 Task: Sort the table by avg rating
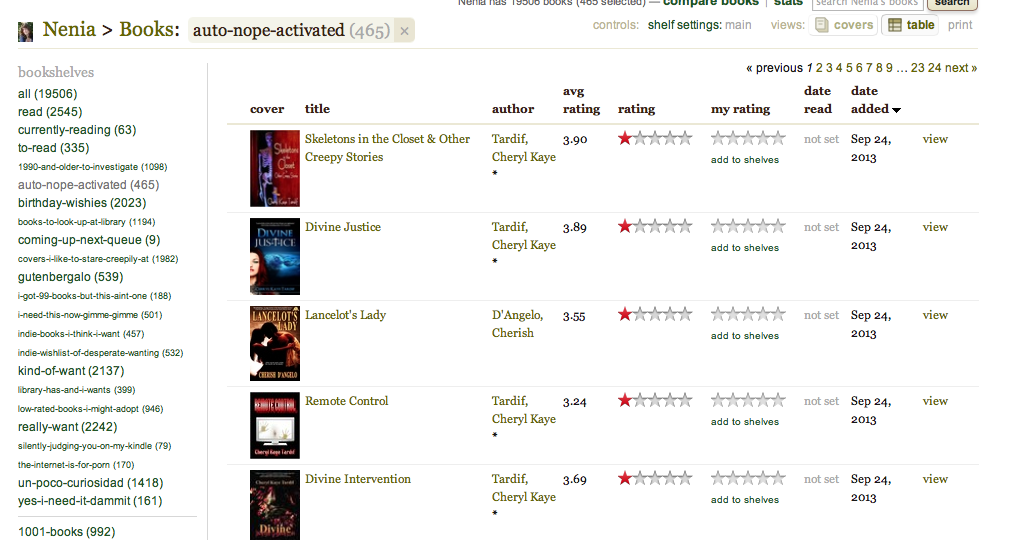(581, 100)
